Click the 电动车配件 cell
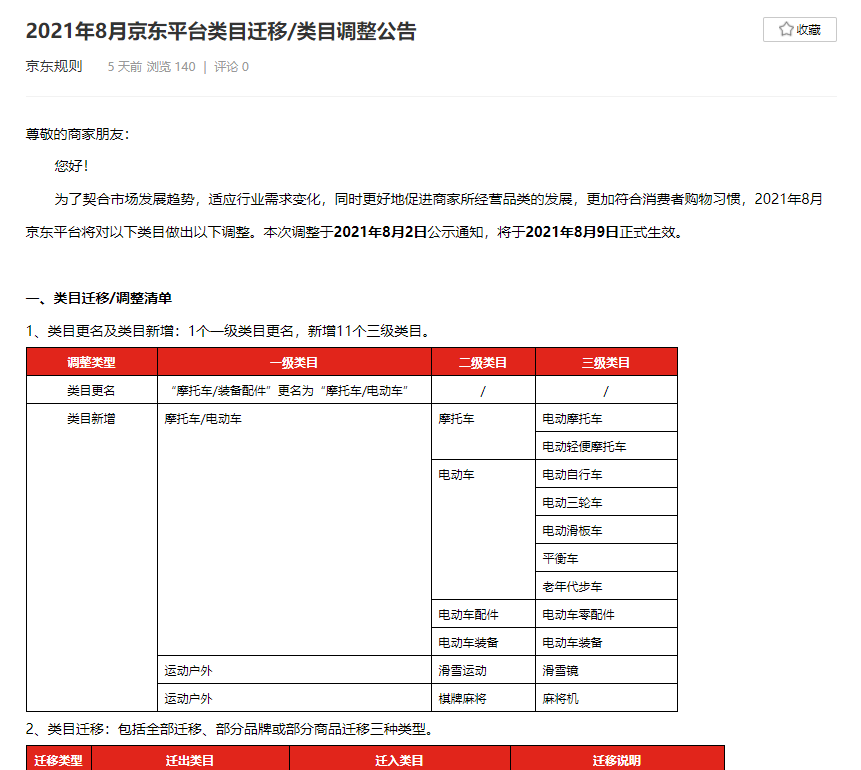861x770 pixels. pyautogui.click(x=483, y=614)
